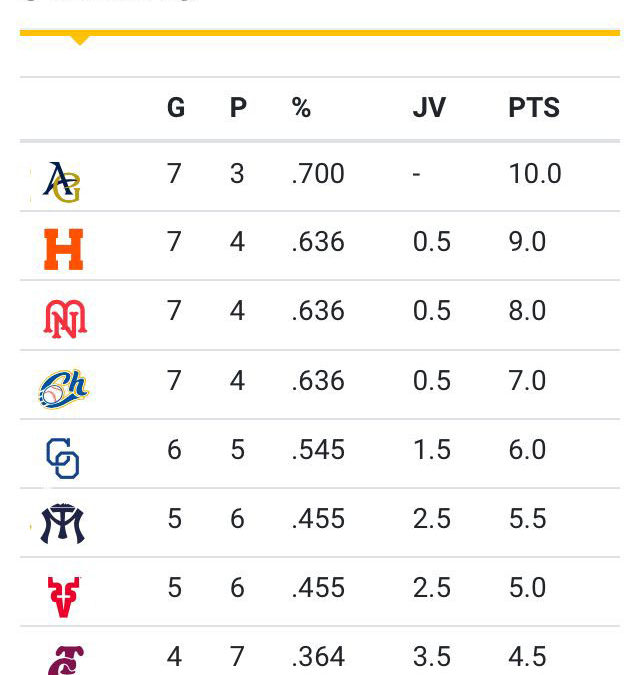This screenshot has width=640, height=675.
Task: Open the red MN team logo
Action: click(65, 319)
